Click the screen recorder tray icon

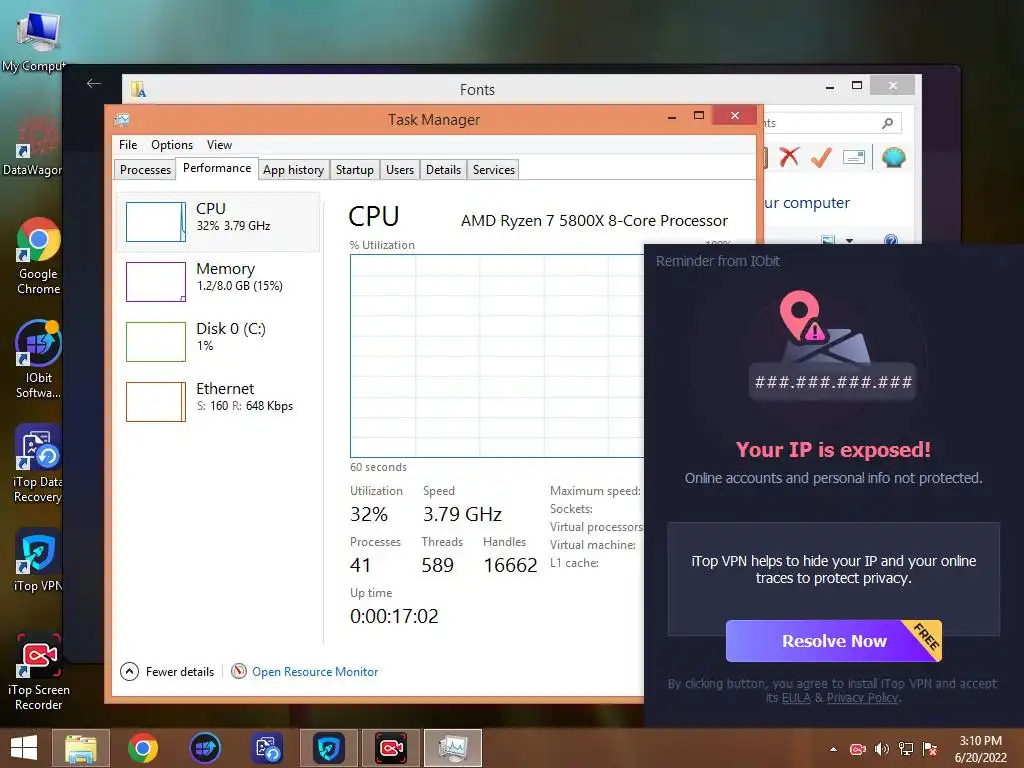(857, 749)
